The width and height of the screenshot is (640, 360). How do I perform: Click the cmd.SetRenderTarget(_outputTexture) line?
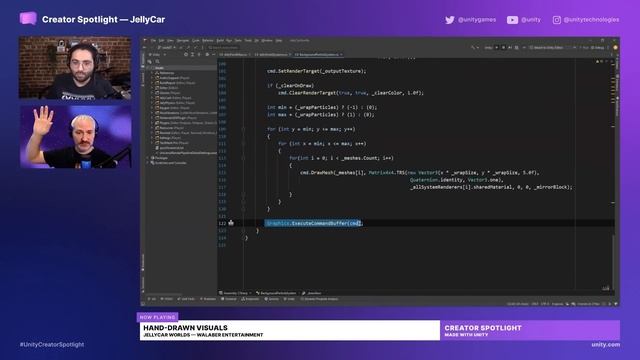pos(317,71)
